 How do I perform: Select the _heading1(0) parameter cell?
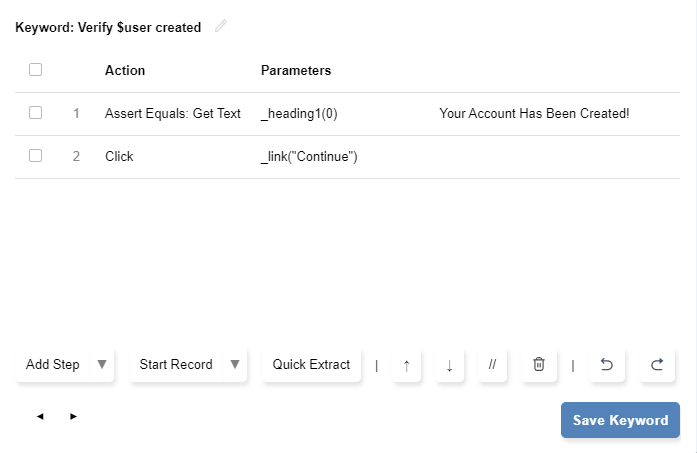pyautogui.click(x=299, y=114)
